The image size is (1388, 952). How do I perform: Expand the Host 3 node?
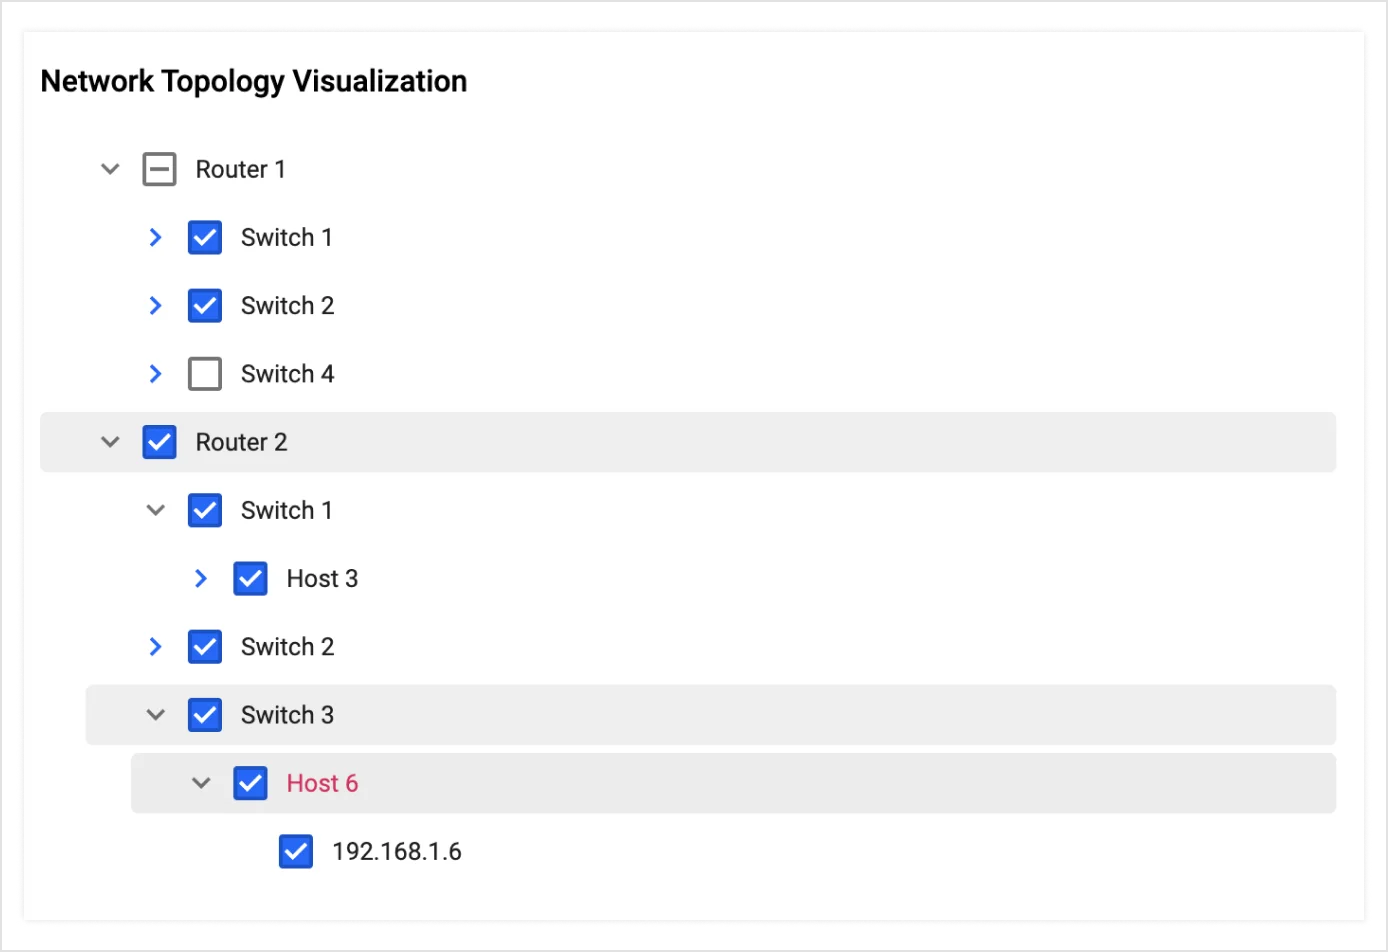click(x=201, y=578)
